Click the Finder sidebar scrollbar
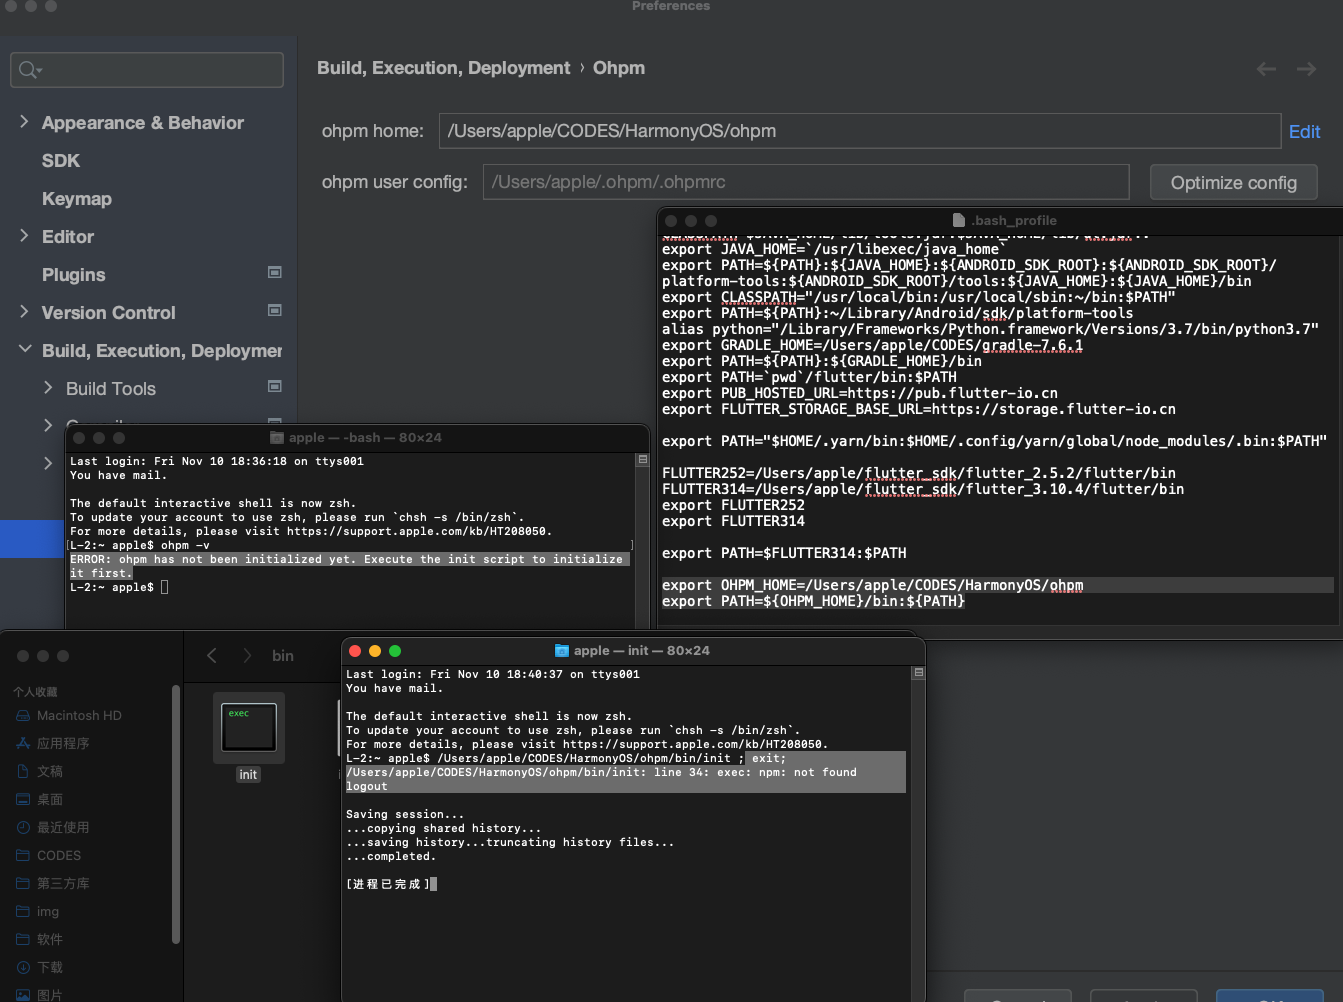 tap(176, 815)
